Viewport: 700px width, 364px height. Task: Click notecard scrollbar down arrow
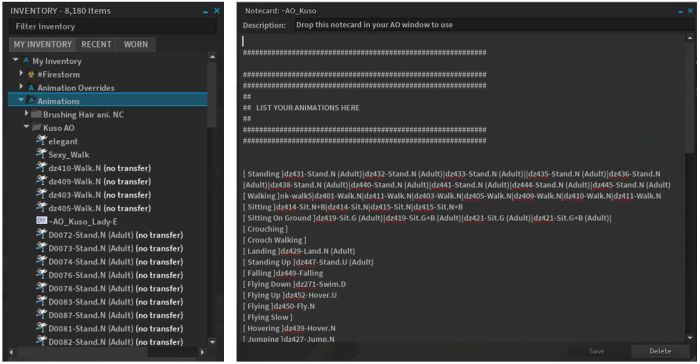[x=689, y=338]
